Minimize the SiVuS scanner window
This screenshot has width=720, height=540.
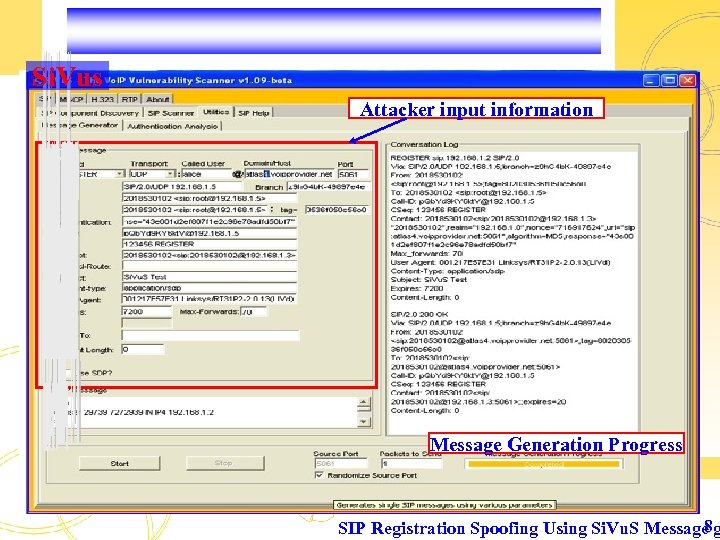(651, 81)
